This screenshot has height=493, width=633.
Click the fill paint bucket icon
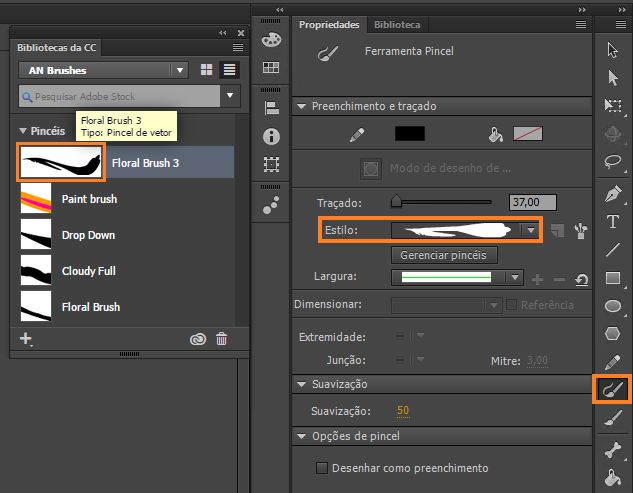(495, 134)
